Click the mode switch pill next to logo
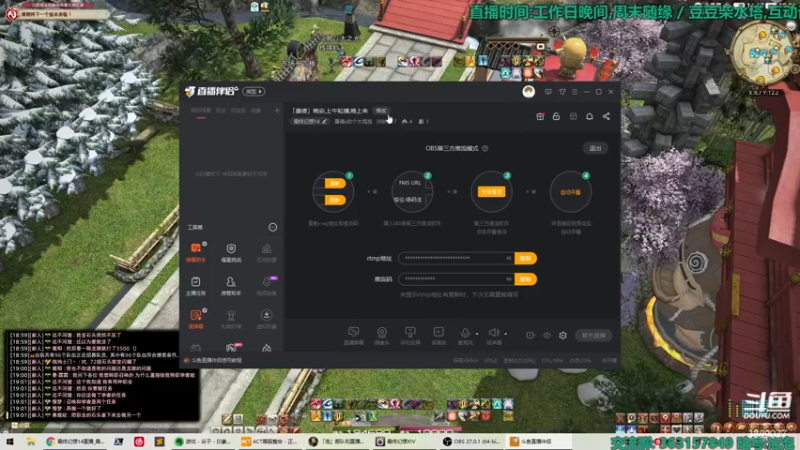Viewport: 800px width, 450px height. pos(254,92)
